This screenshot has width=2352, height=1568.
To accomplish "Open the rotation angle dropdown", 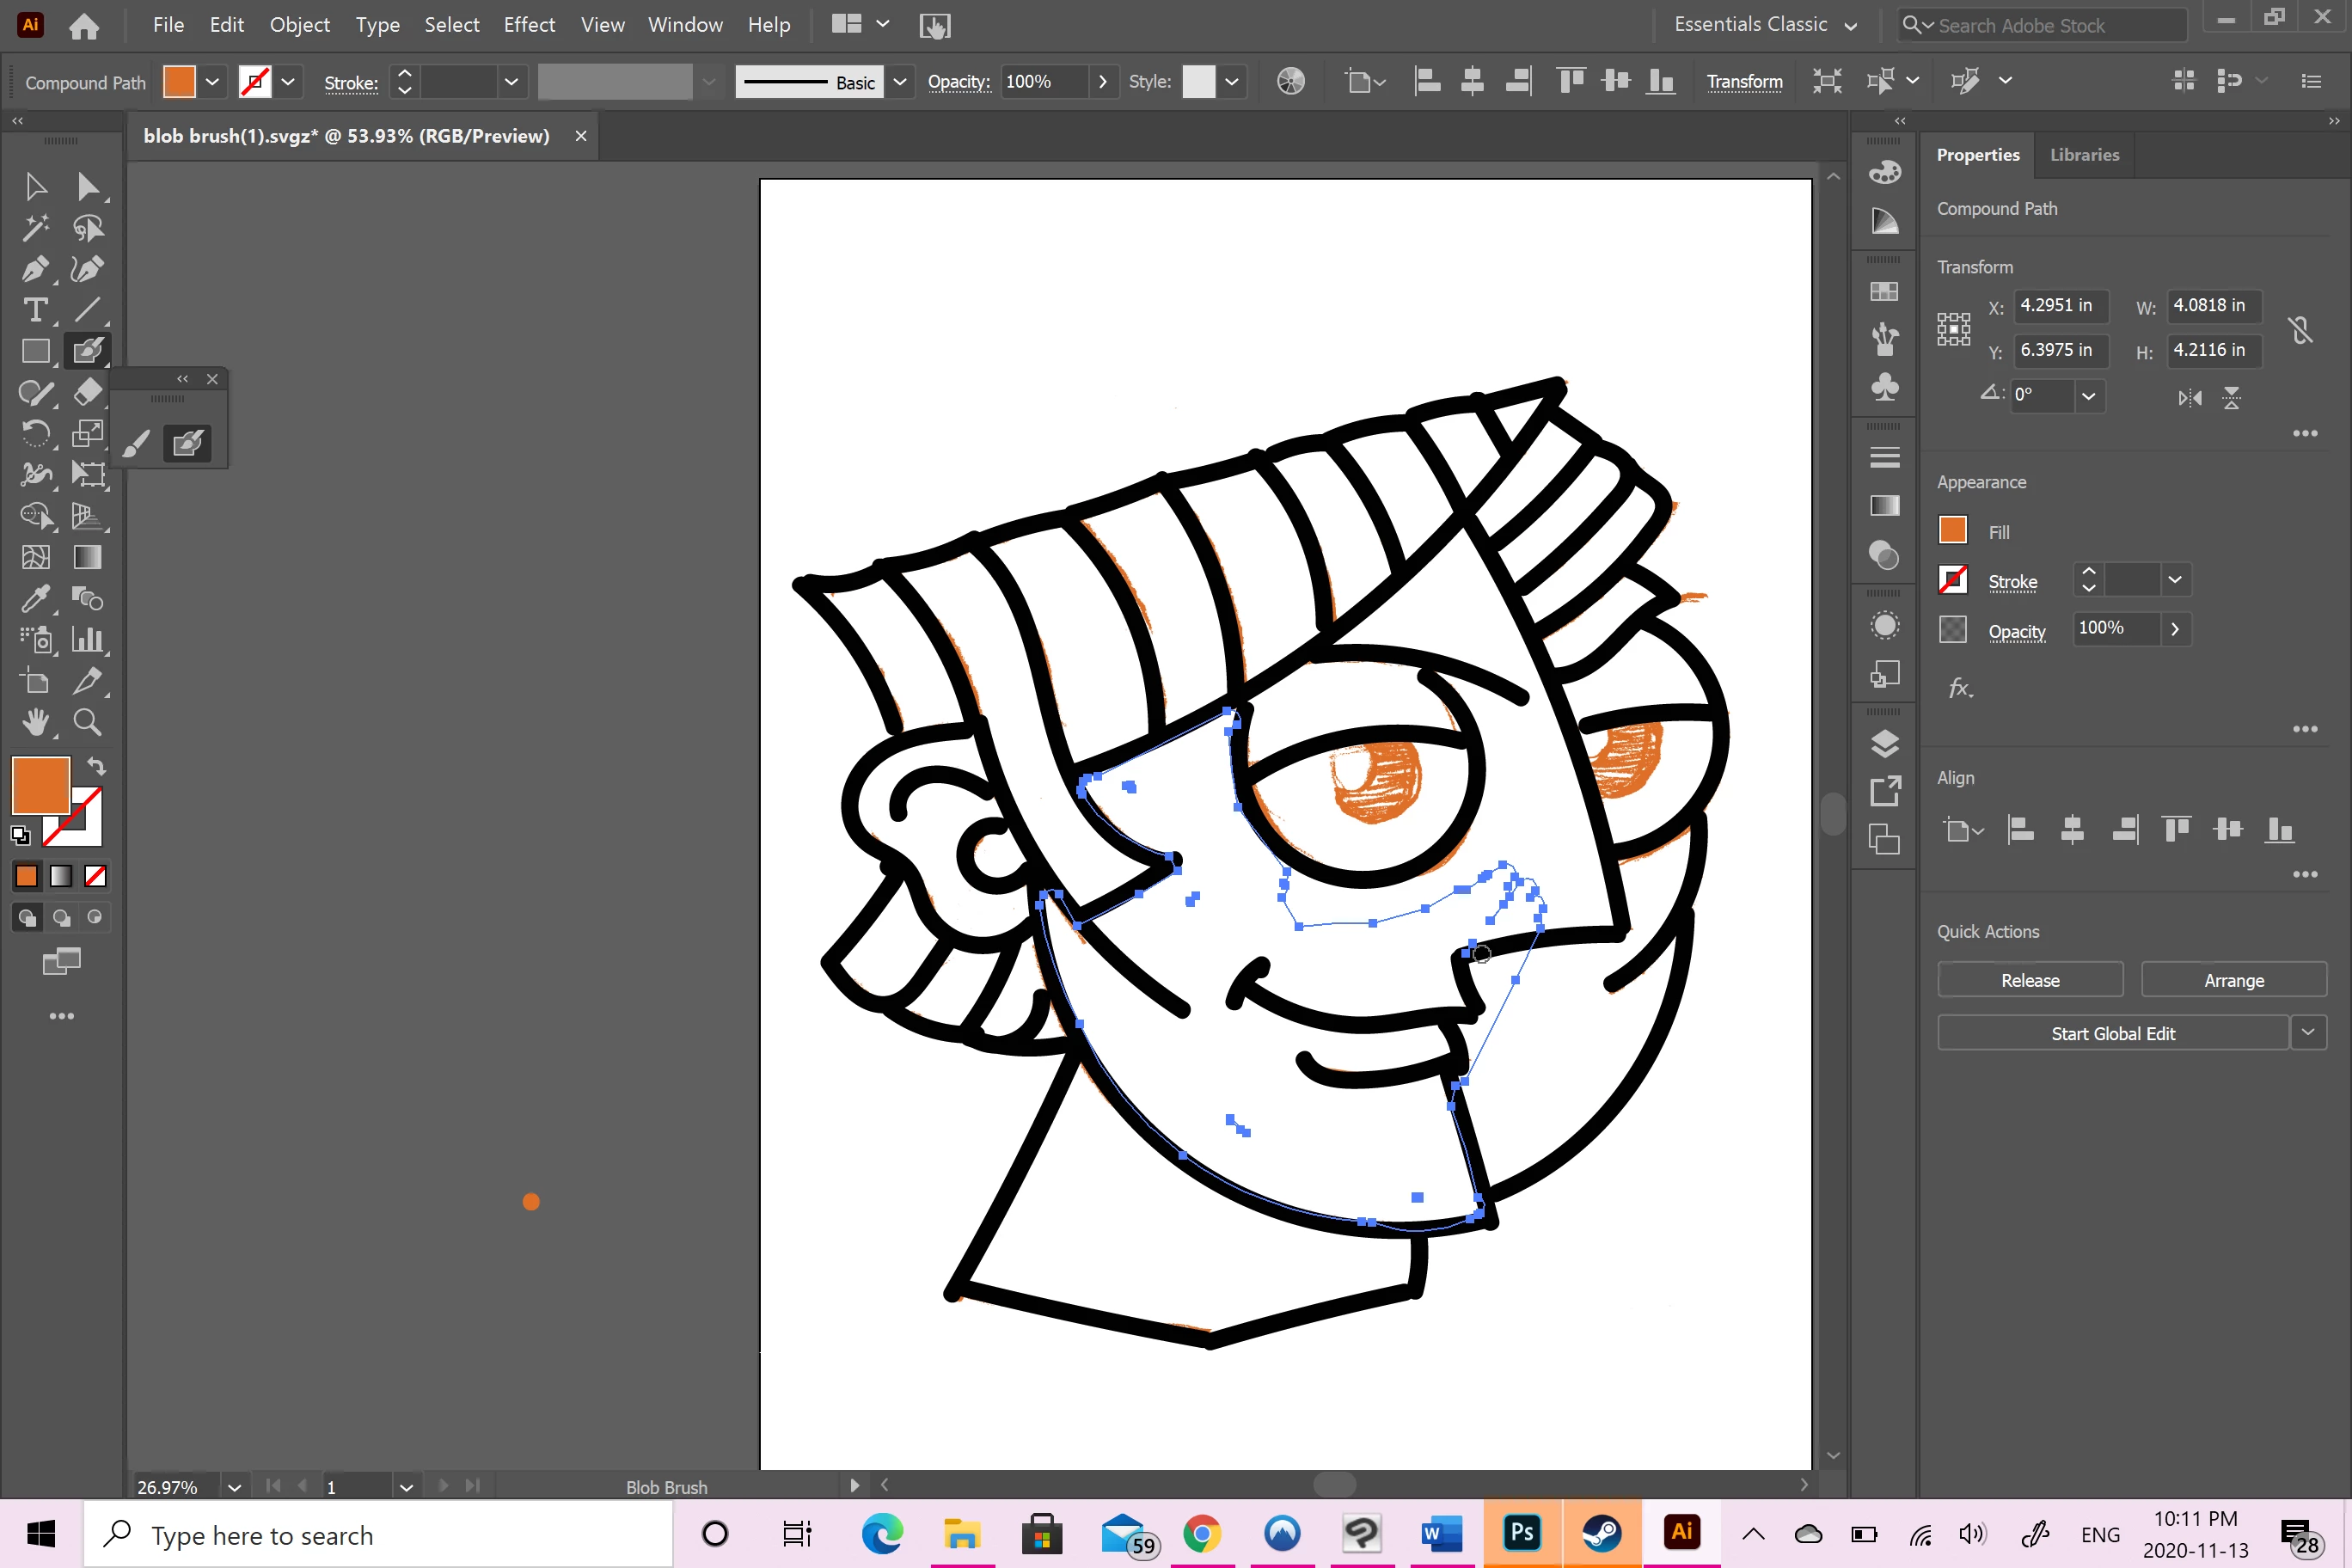I will tap(2089, 396).
